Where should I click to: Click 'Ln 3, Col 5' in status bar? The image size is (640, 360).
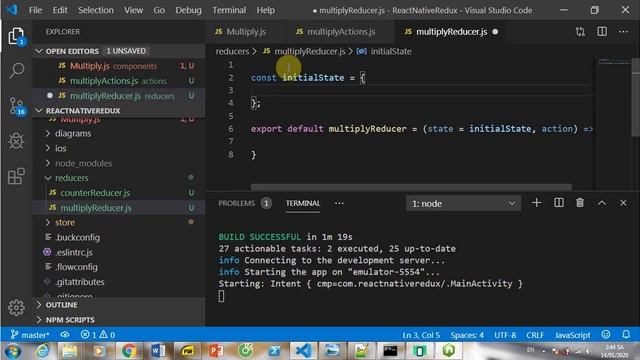421,335
